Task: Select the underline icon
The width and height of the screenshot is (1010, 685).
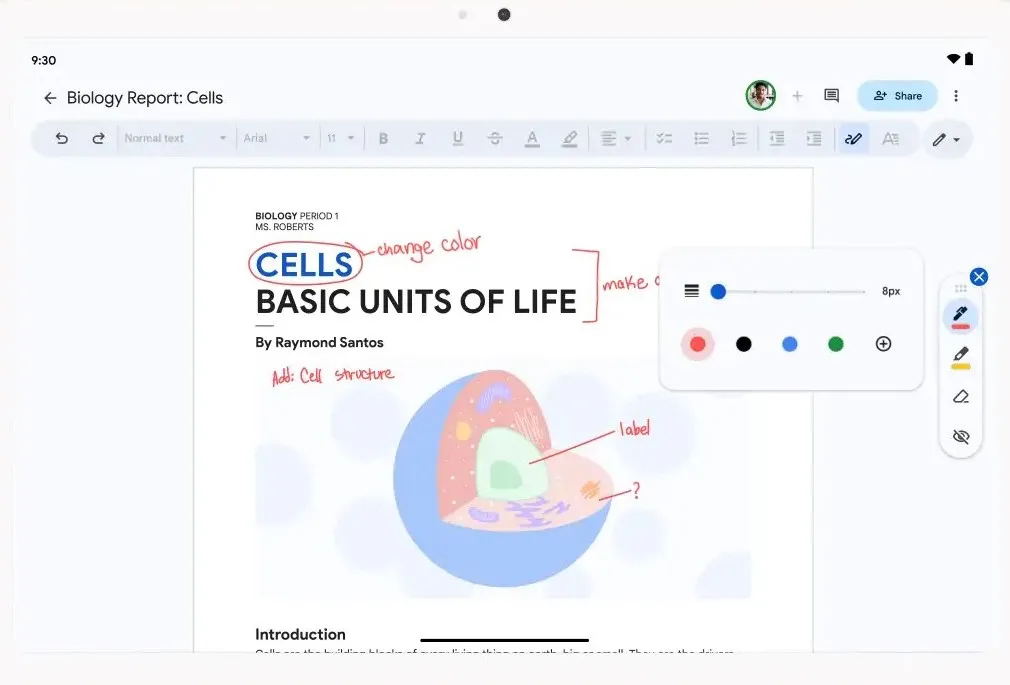Action: 457,138
